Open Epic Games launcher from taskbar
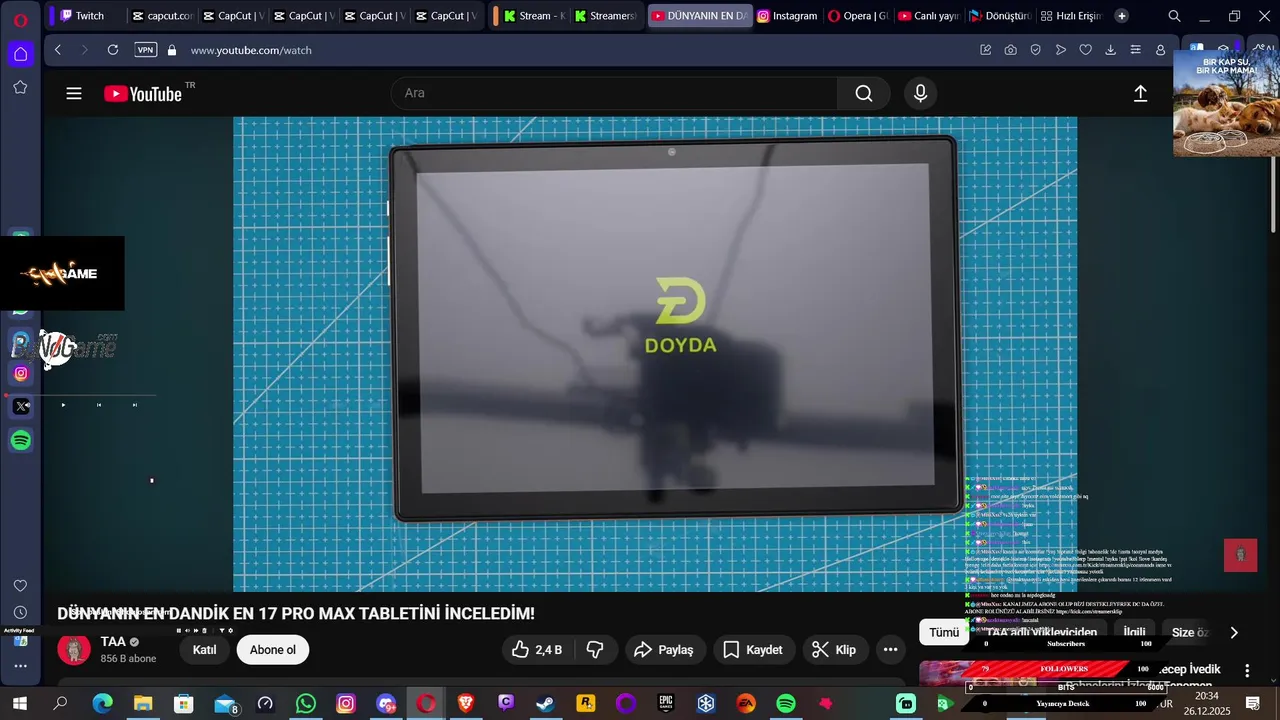This screenshot has height=720, width=1280. 666,704
